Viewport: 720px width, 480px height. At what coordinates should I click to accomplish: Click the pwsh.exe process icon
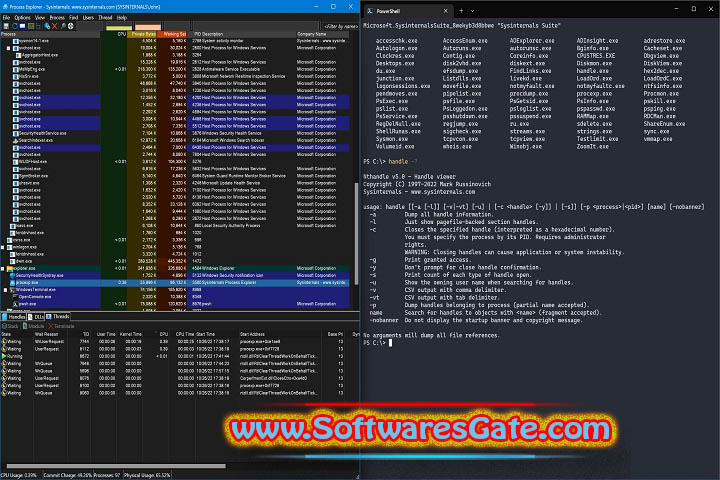(x=16, y=304)
